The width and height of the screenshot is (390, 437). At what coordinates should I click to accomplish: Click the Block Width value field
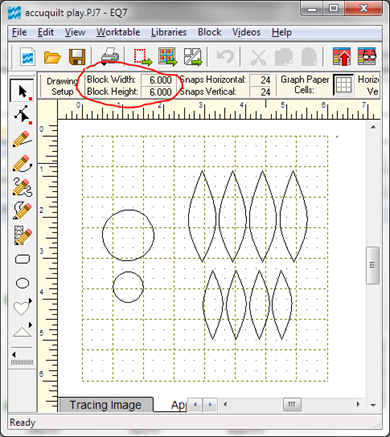tap(157, 80)
